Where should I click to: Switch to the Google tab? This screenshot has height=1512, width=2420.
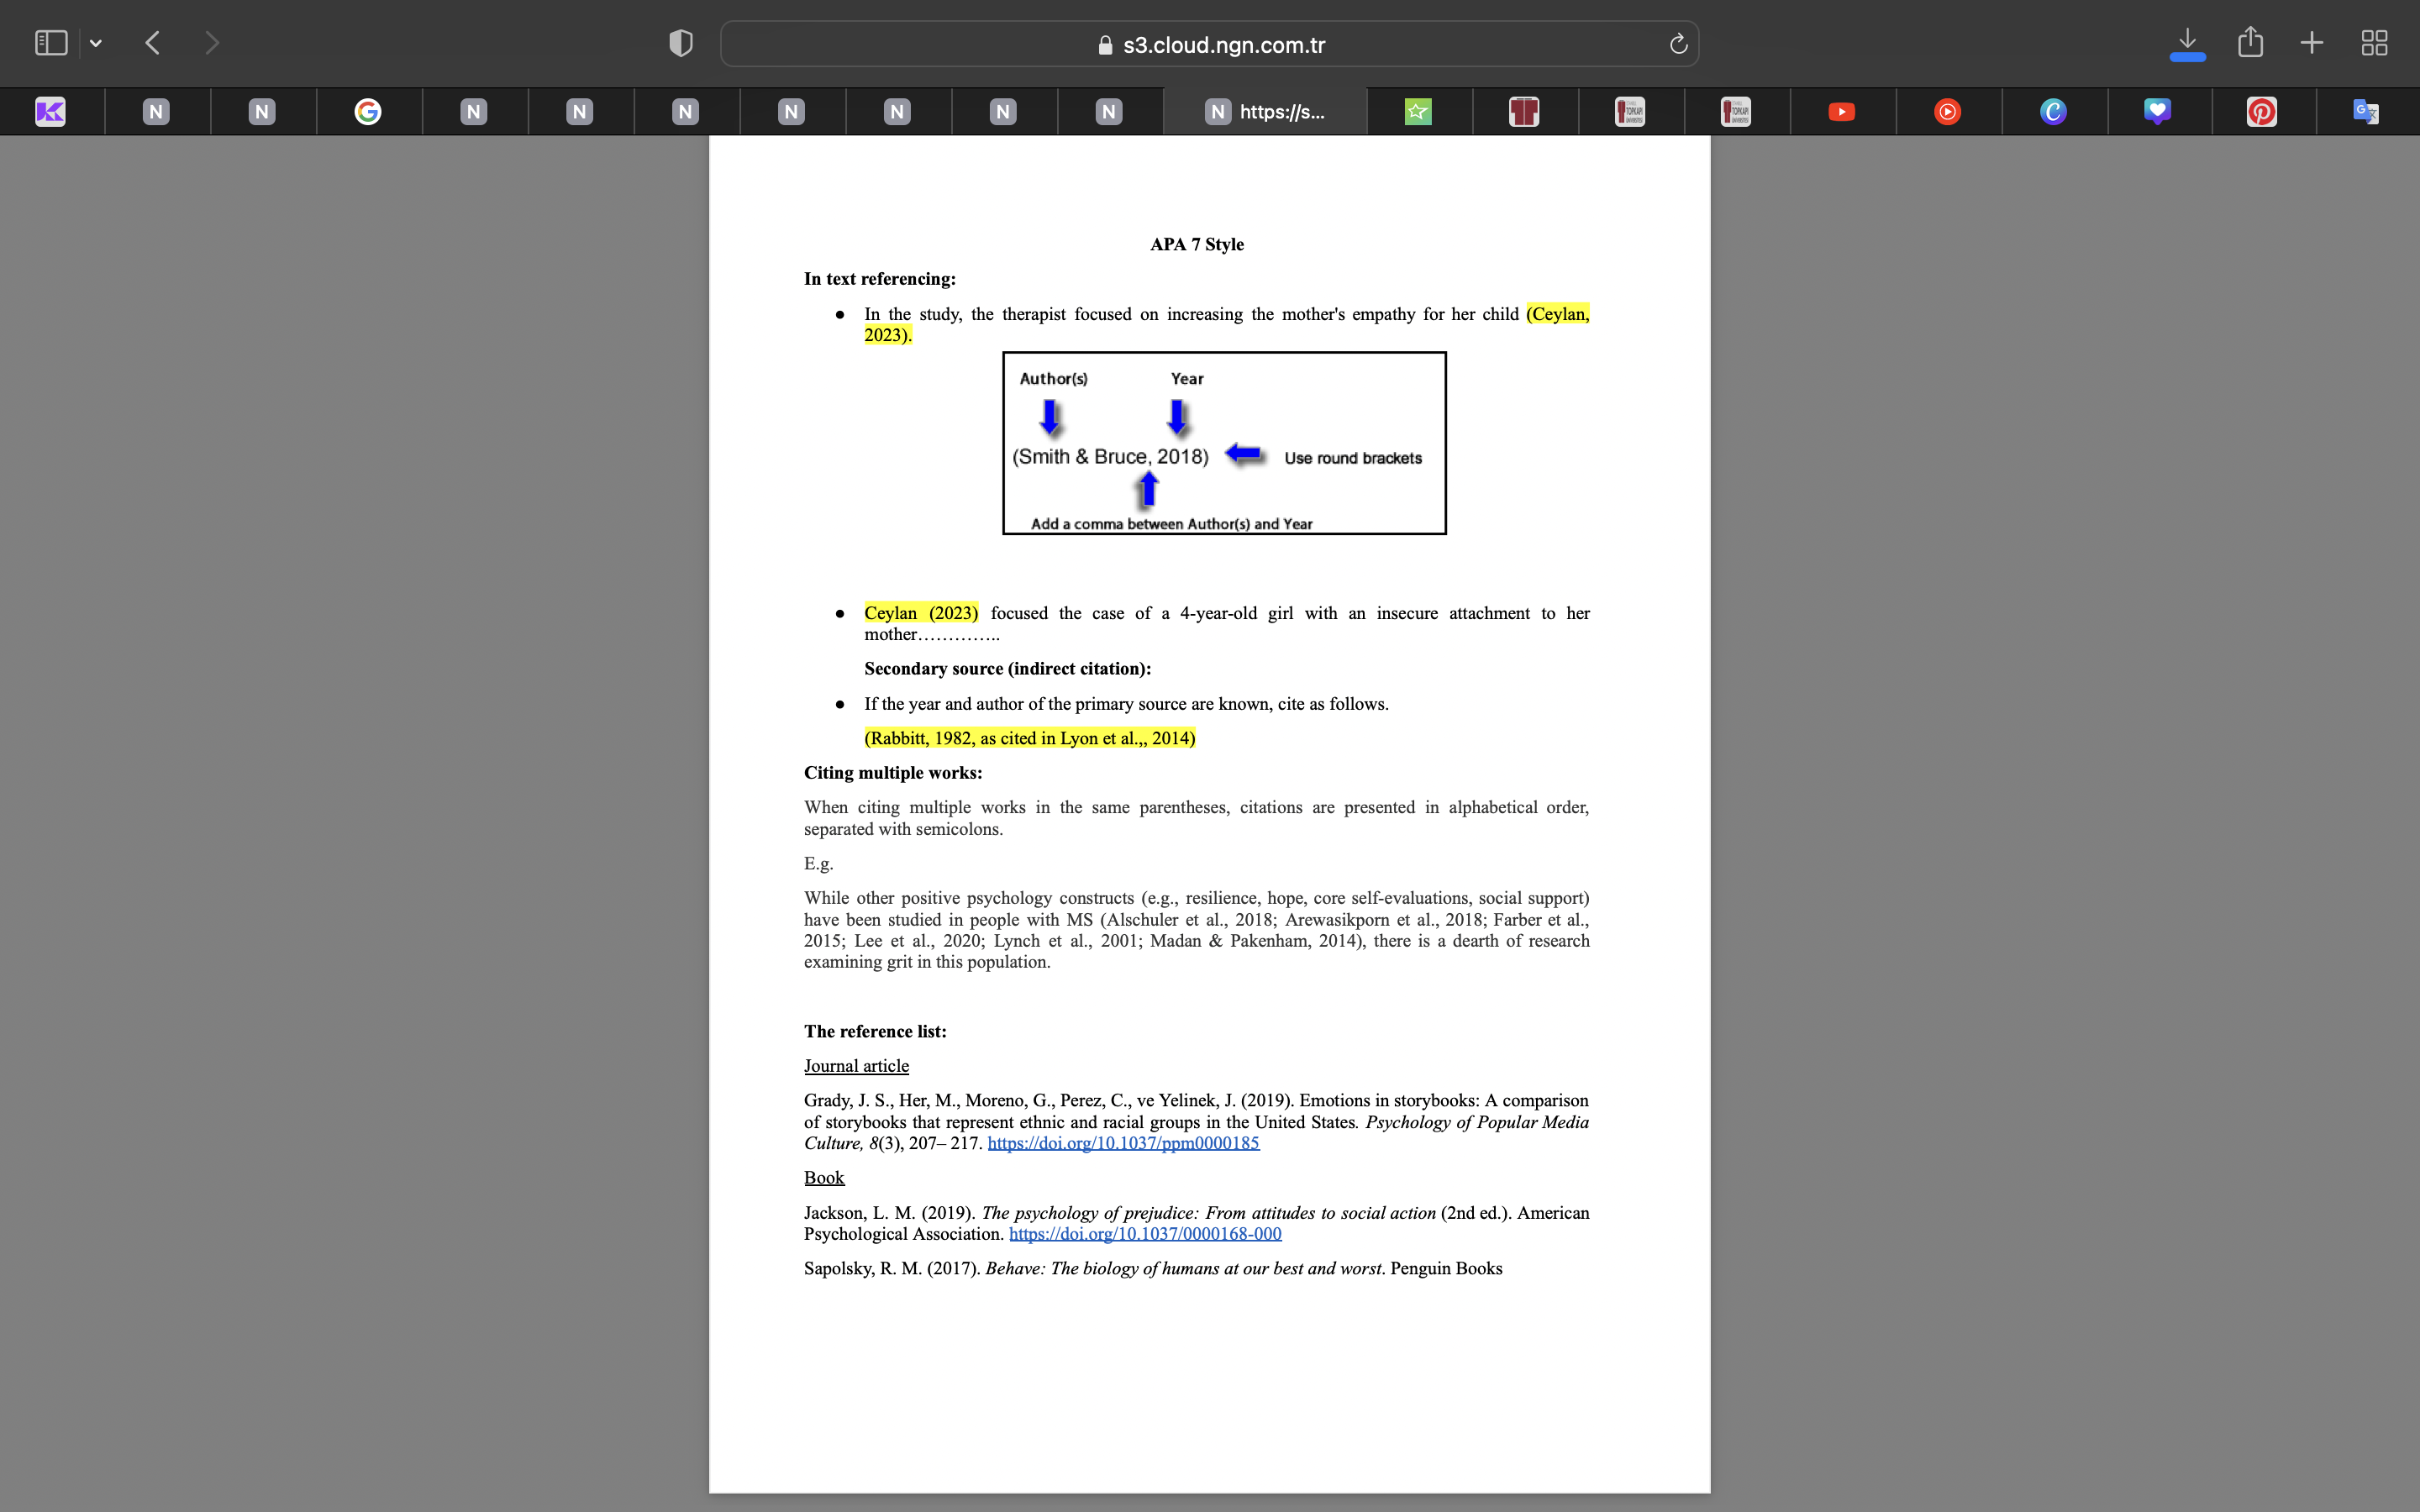click(368, 111)
